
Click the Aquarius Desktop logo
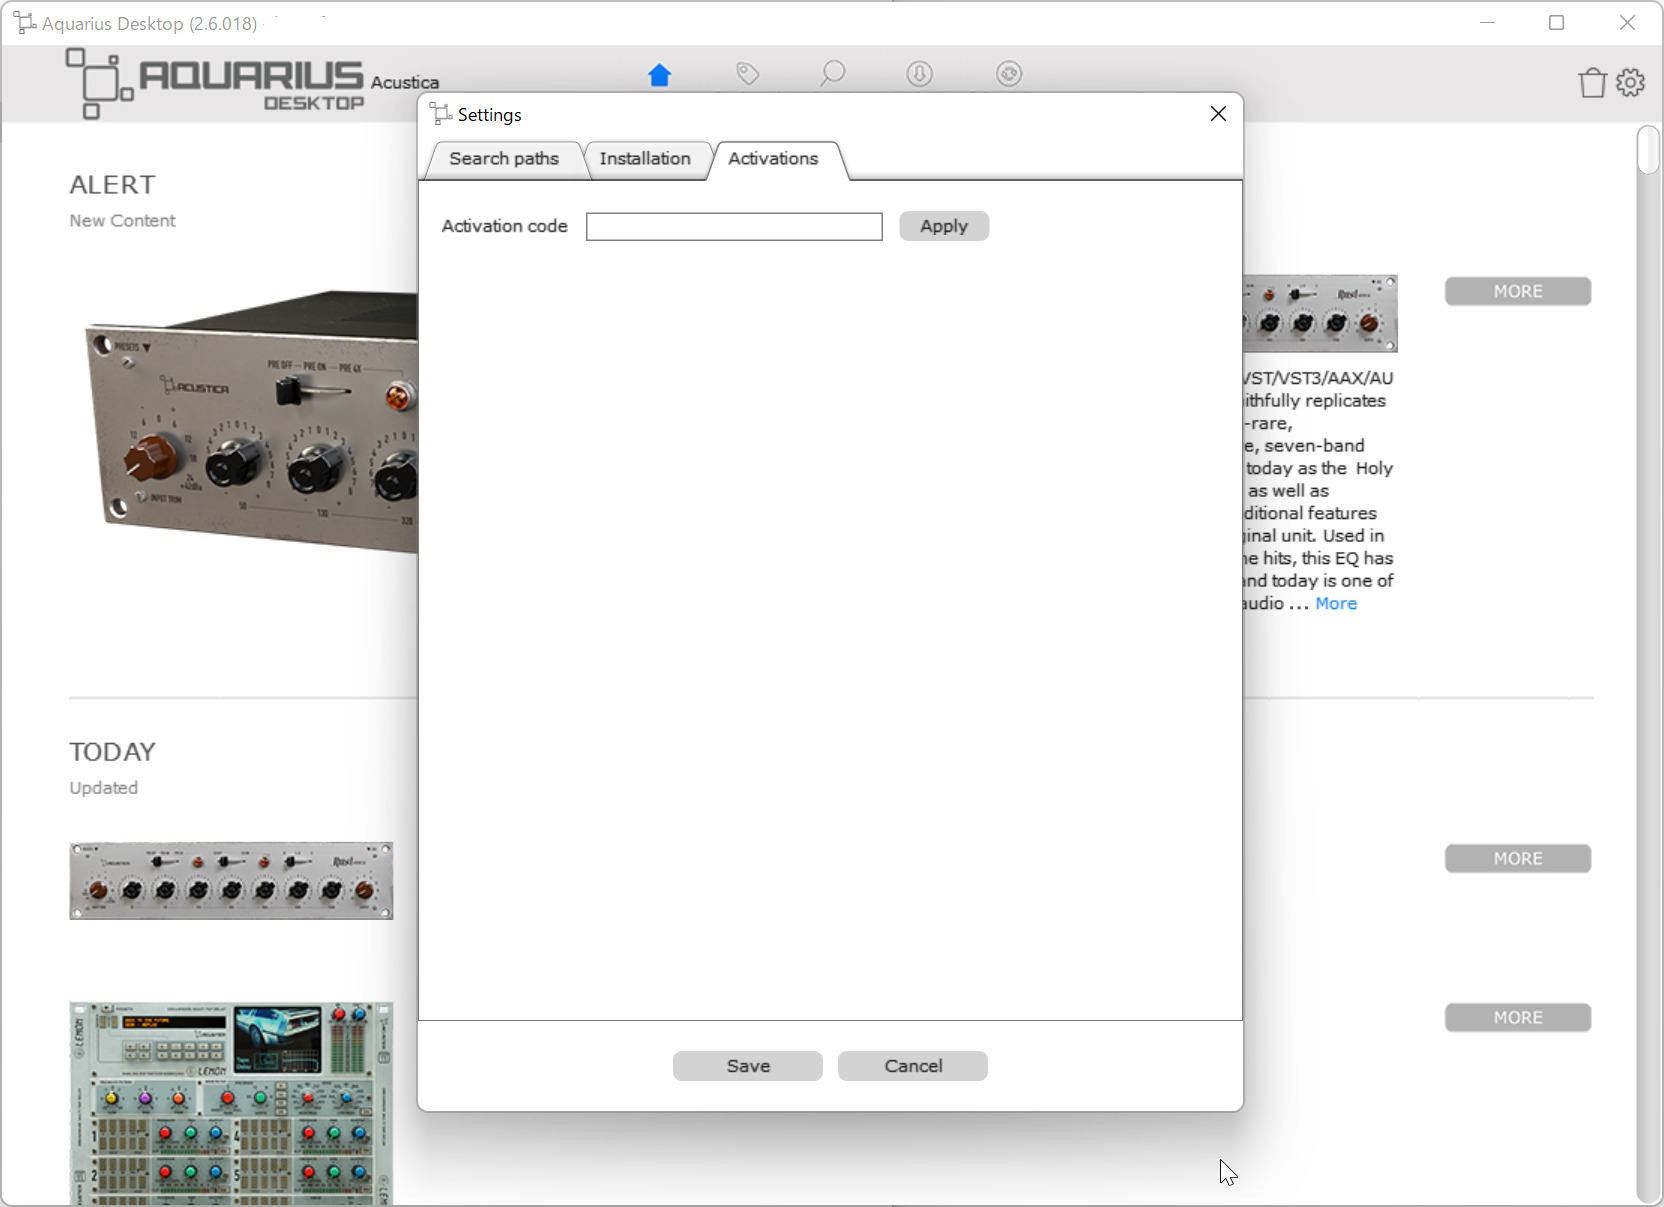pos(215,83)
